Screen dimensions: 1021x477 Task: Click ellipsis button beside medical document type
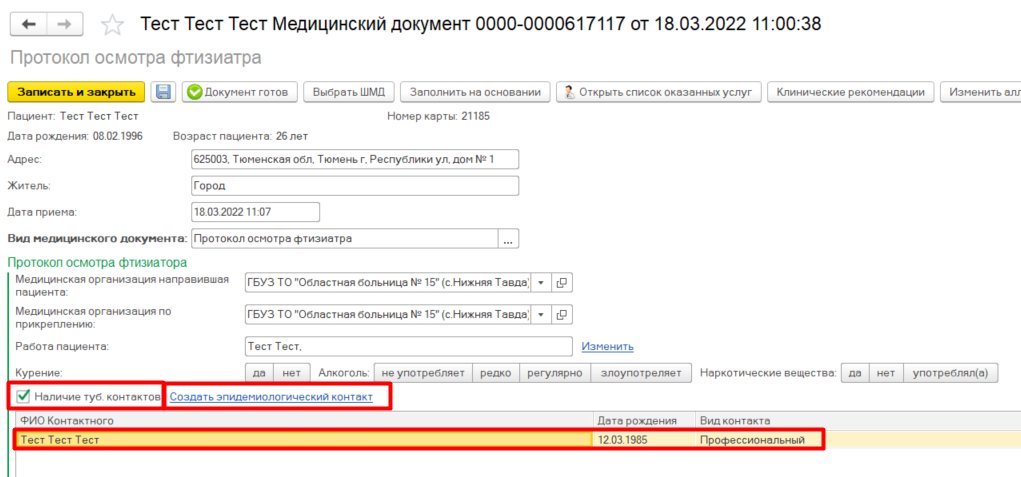509,239
